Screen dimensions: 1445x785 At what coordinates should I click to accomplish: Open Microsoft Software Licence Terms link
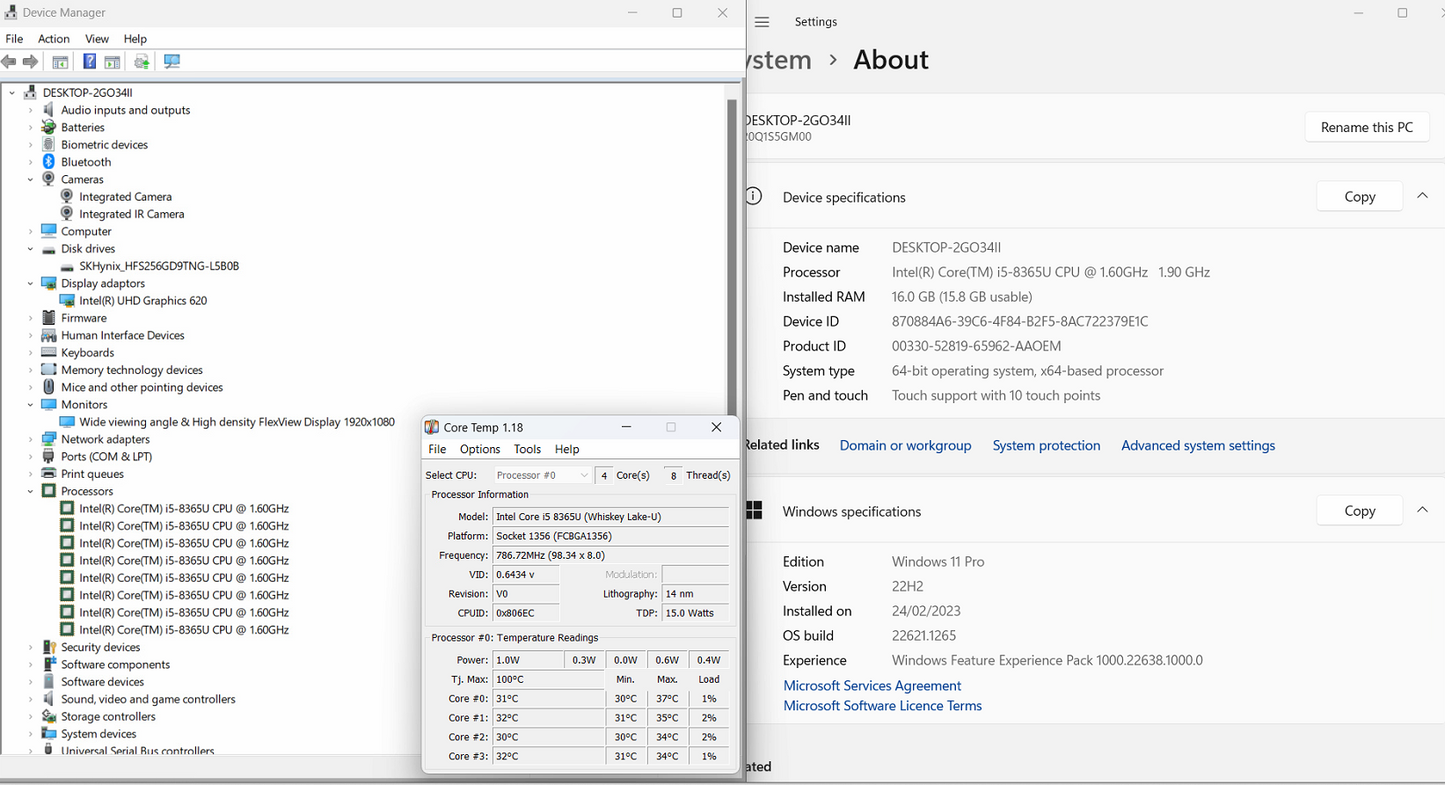[x=882, y=705]
